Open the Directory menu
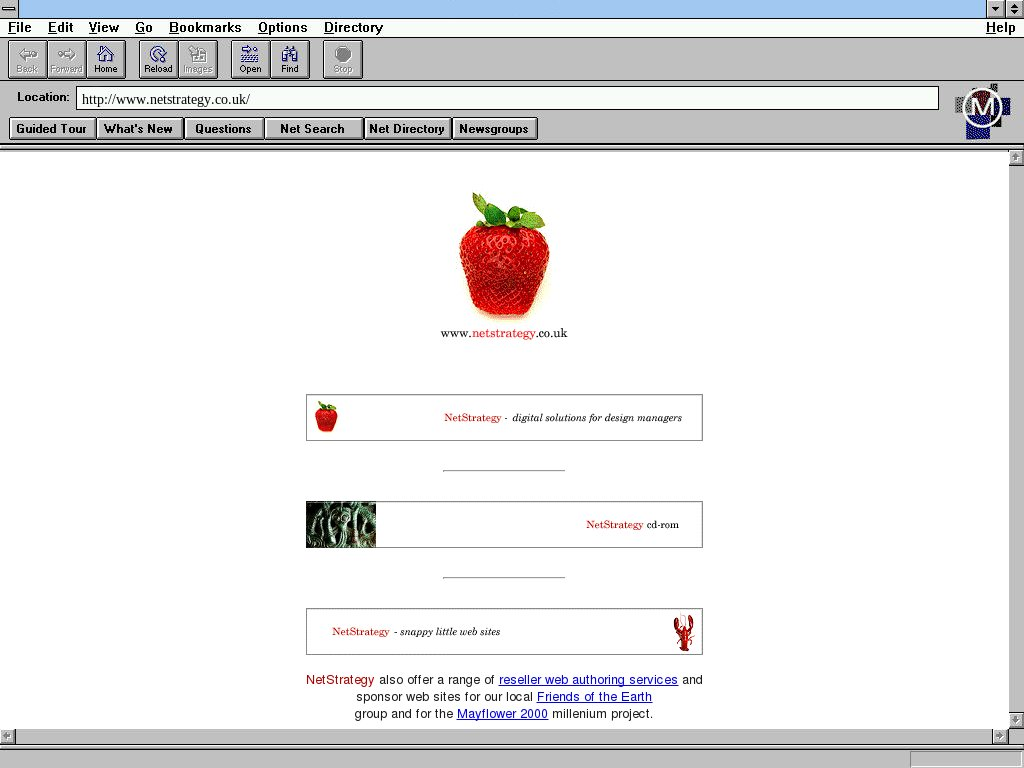This screenshot has width=1024, height=768. tap(353, 28)
